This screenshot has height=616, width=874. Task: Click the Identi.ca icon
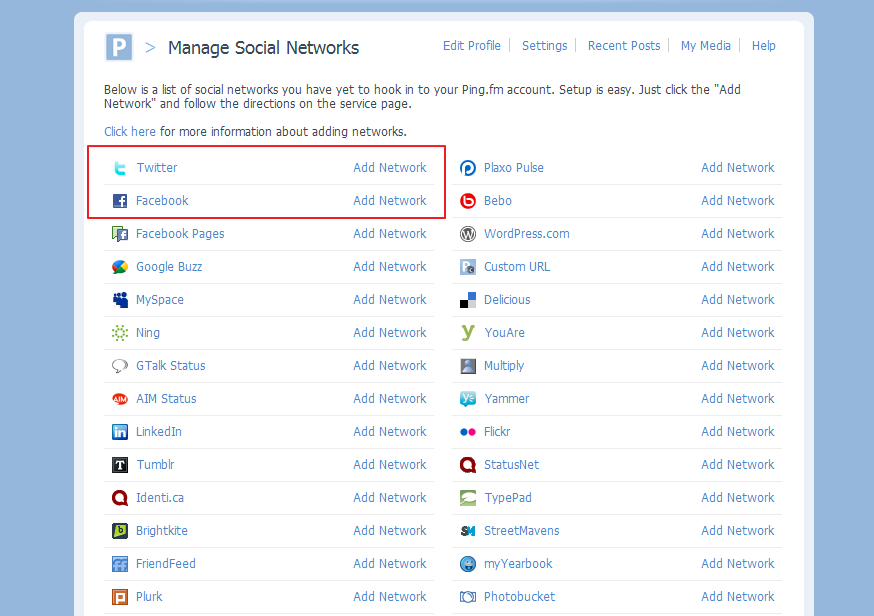[x=120, y=497]
